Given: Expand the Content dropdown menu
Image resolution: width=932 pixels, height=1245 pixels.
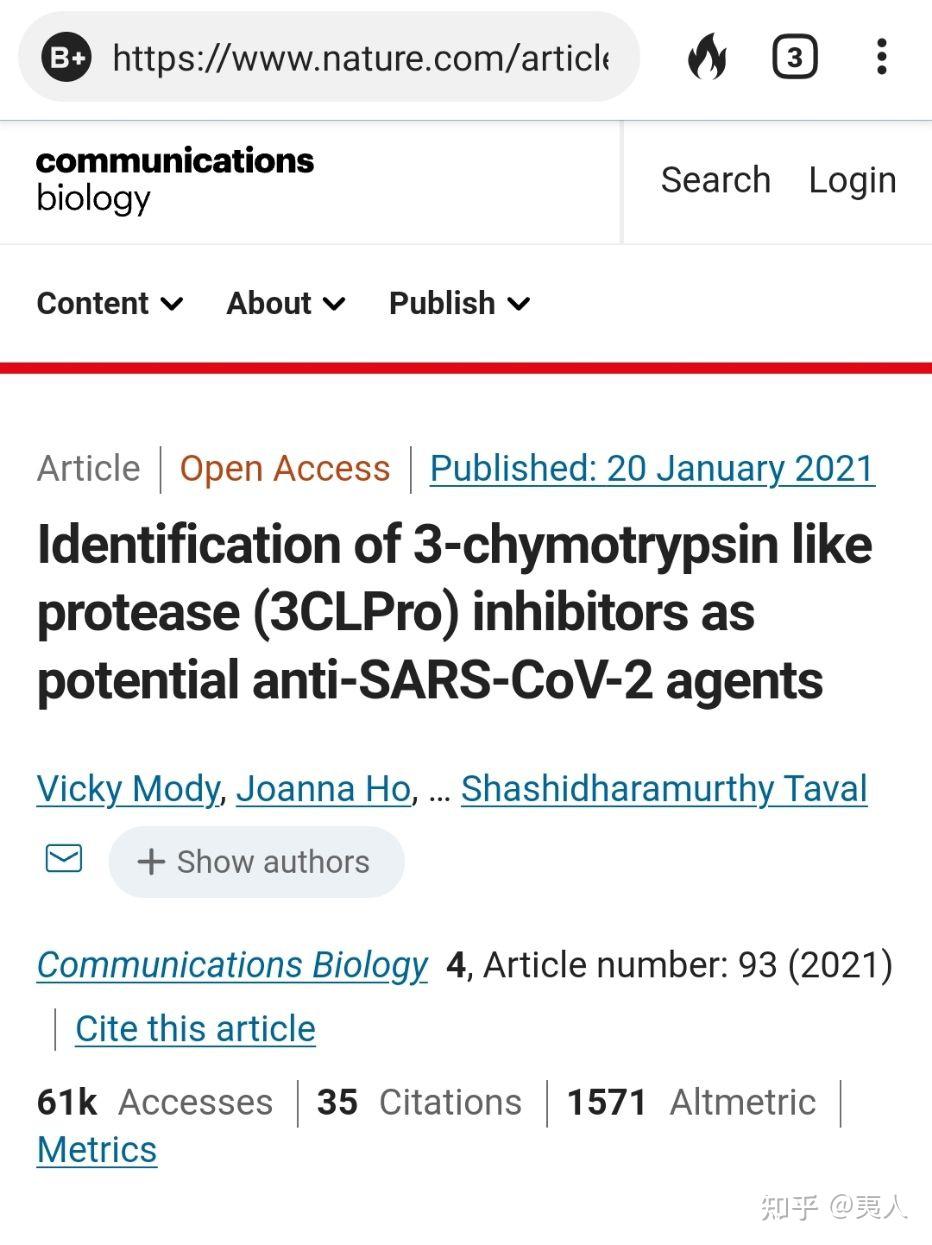Looking at the screenshot, I should click(x=110, y=303).
